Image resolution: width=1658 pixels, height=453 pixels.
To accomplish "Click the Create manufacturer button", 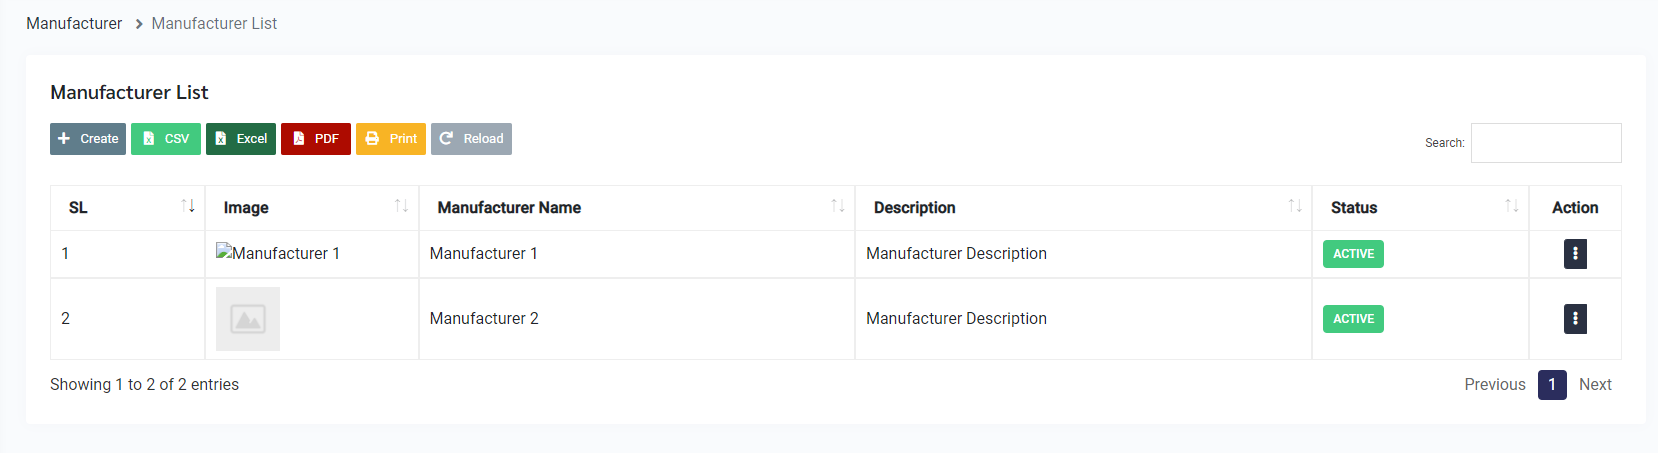I will coord(88,139).
